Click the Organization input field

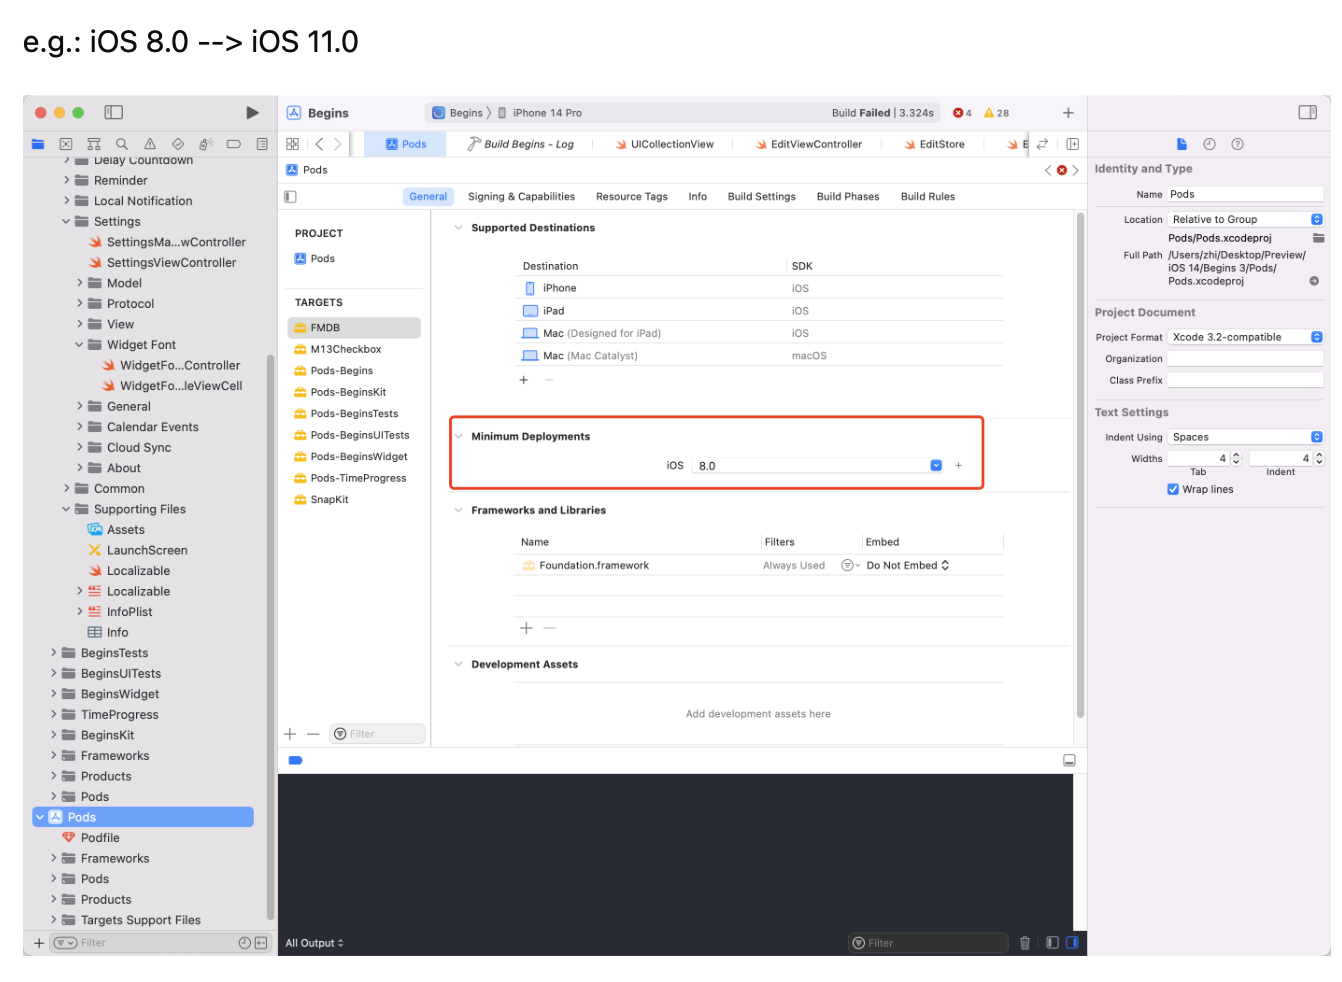point(1245,359)
